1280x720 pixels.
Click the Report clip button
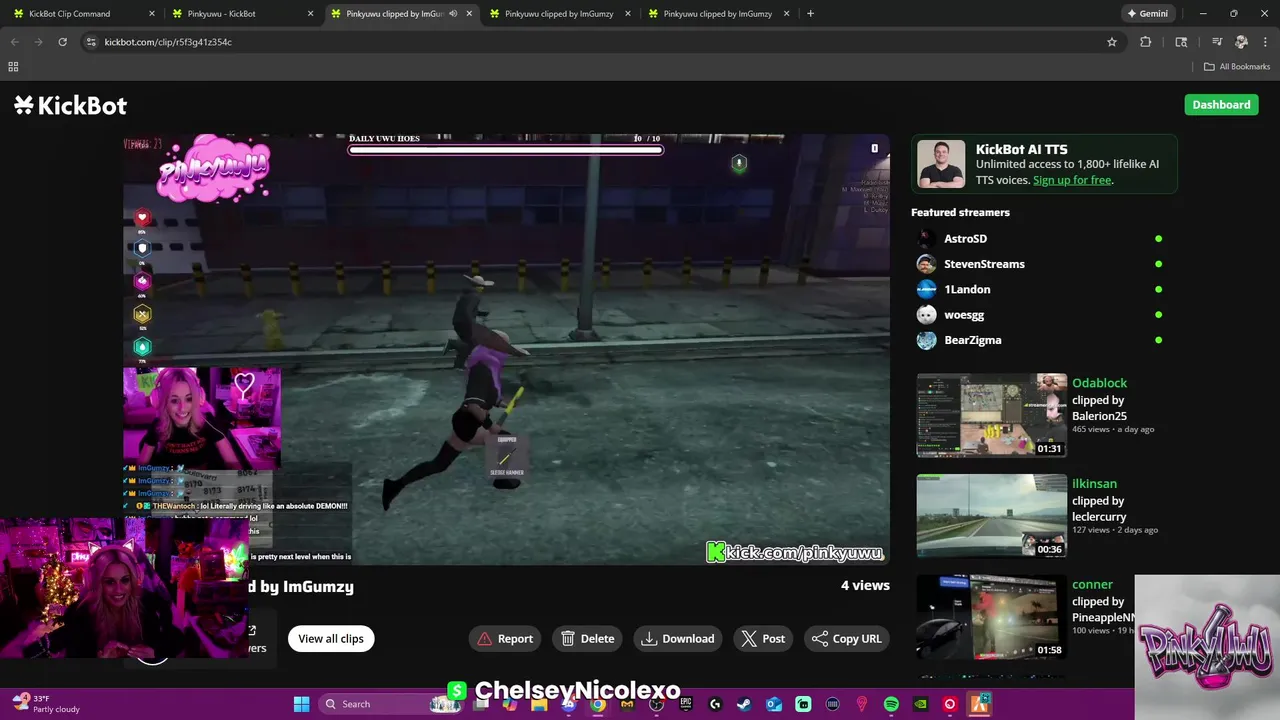point(505,639)
